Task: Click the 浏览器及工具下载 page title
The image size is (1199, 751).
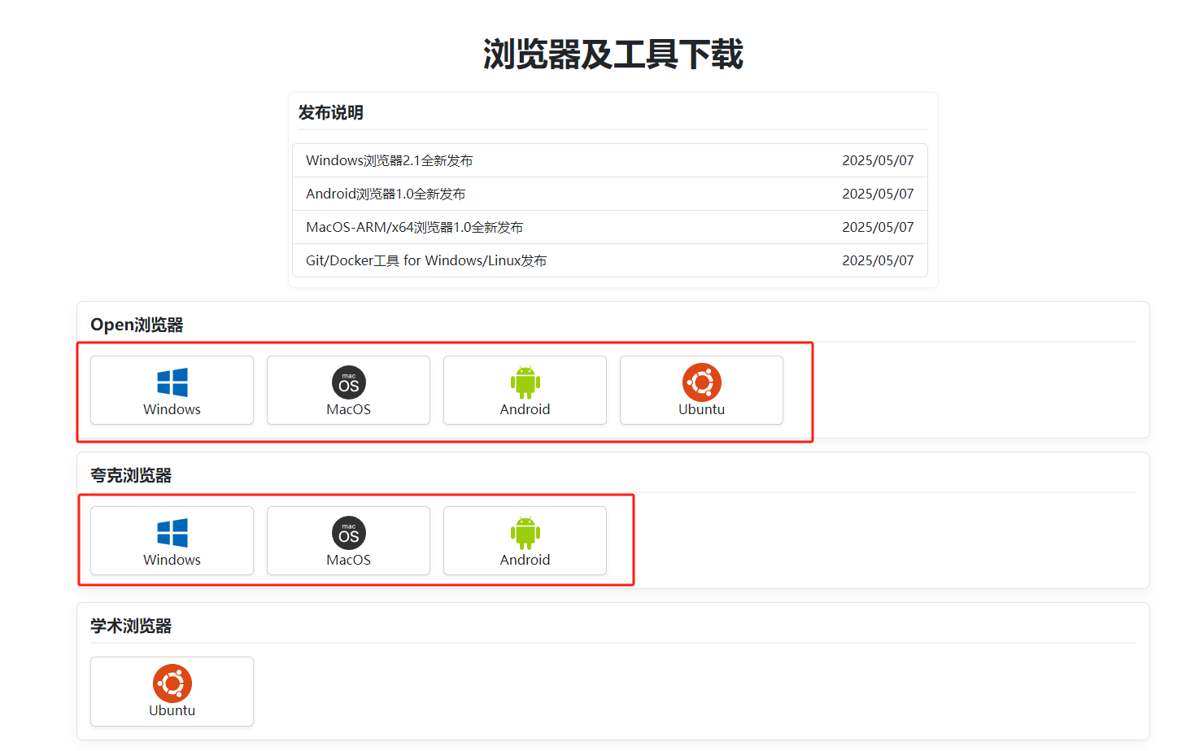Action: [612, 54]
